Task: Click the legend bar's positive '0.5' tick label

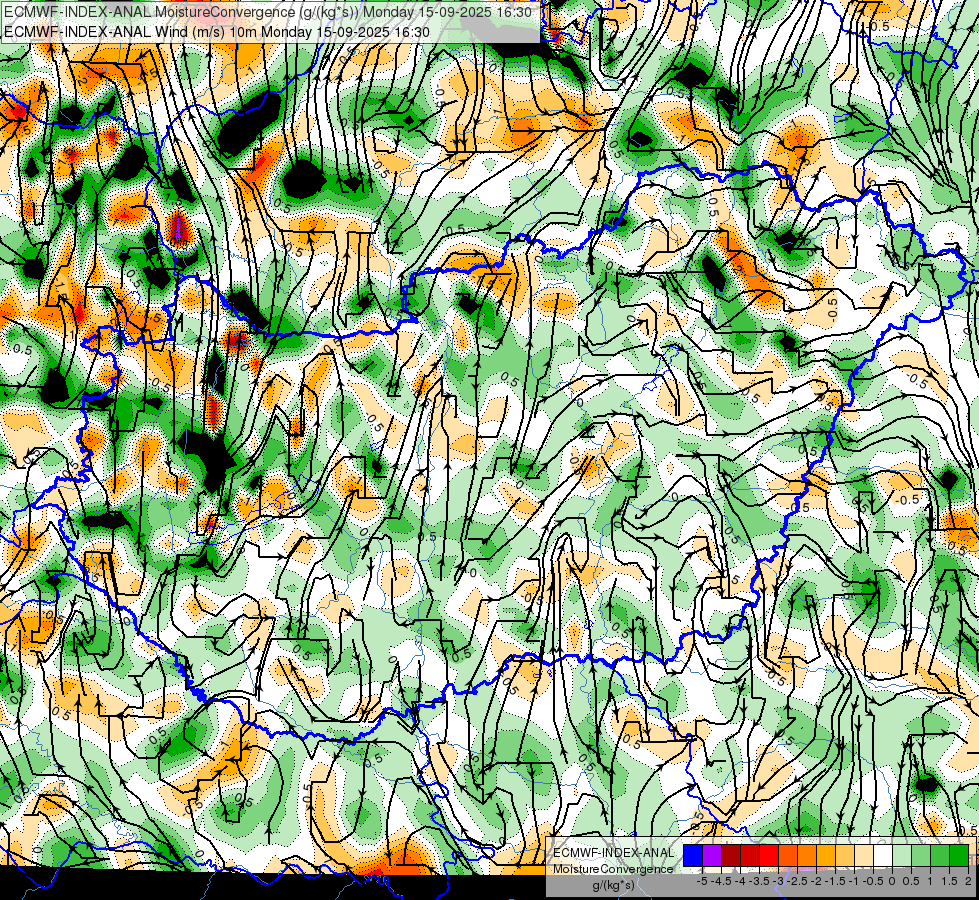Action: [911, 881]
